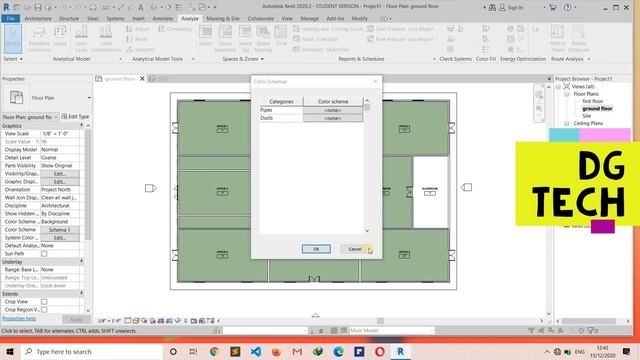640x360 pixels.
Task: Select ground floor in Project Browser
Action: click(597, 109)
